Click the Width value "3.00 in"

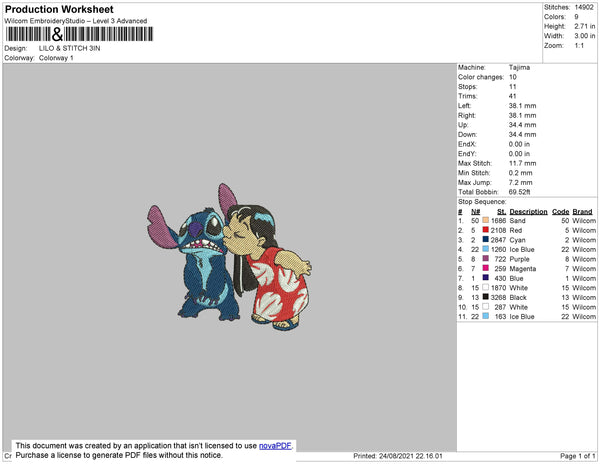point(585,36)
